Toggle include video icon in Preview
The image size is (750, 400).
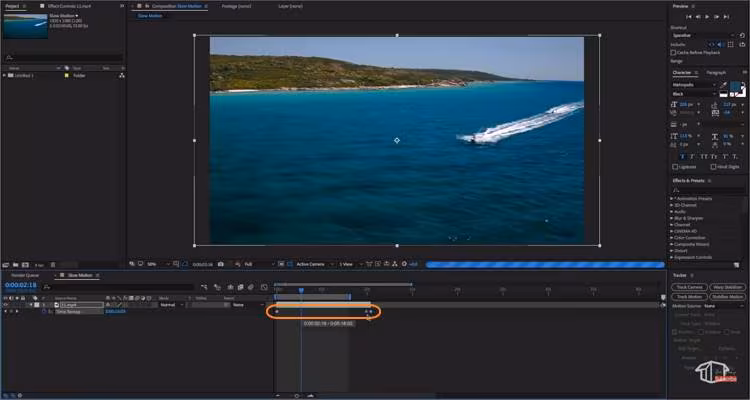coord(713,44)
